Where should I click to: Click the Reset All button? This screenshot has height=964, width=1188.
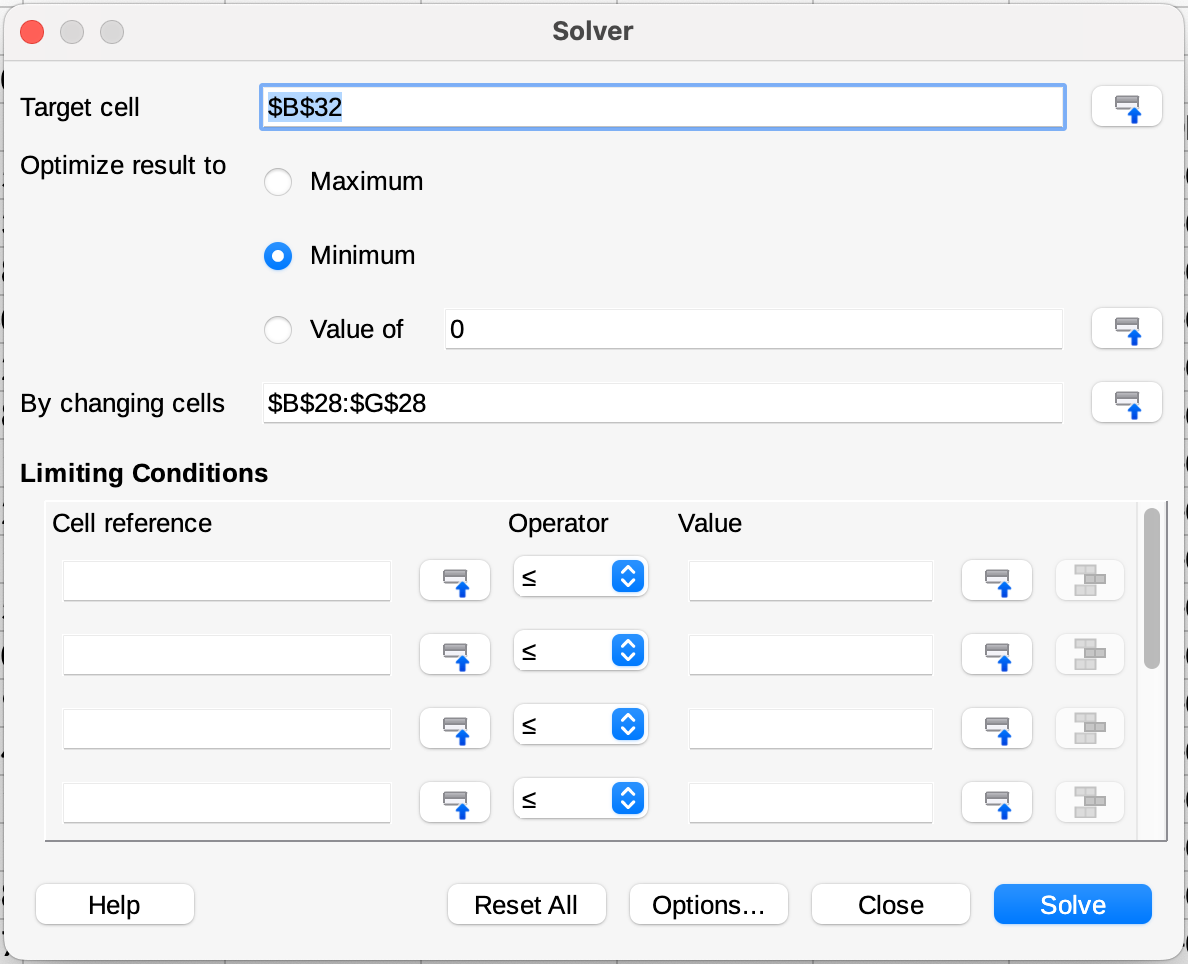click(526, 905)
